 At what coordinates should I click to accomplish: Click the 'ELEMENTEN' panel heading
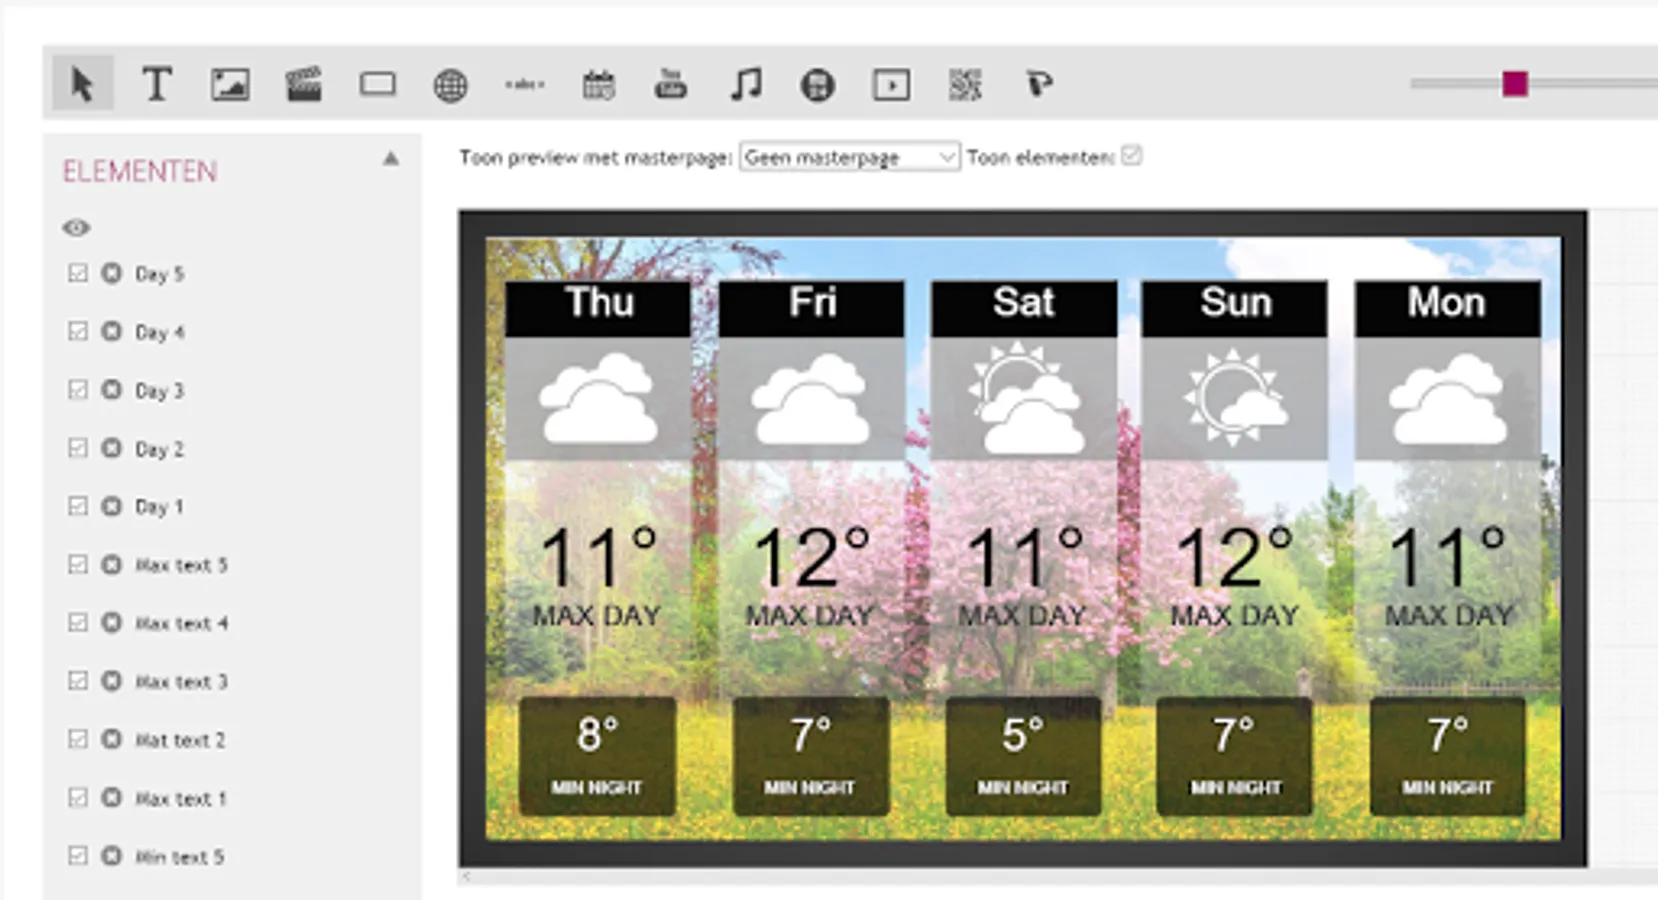coord(140,172)
